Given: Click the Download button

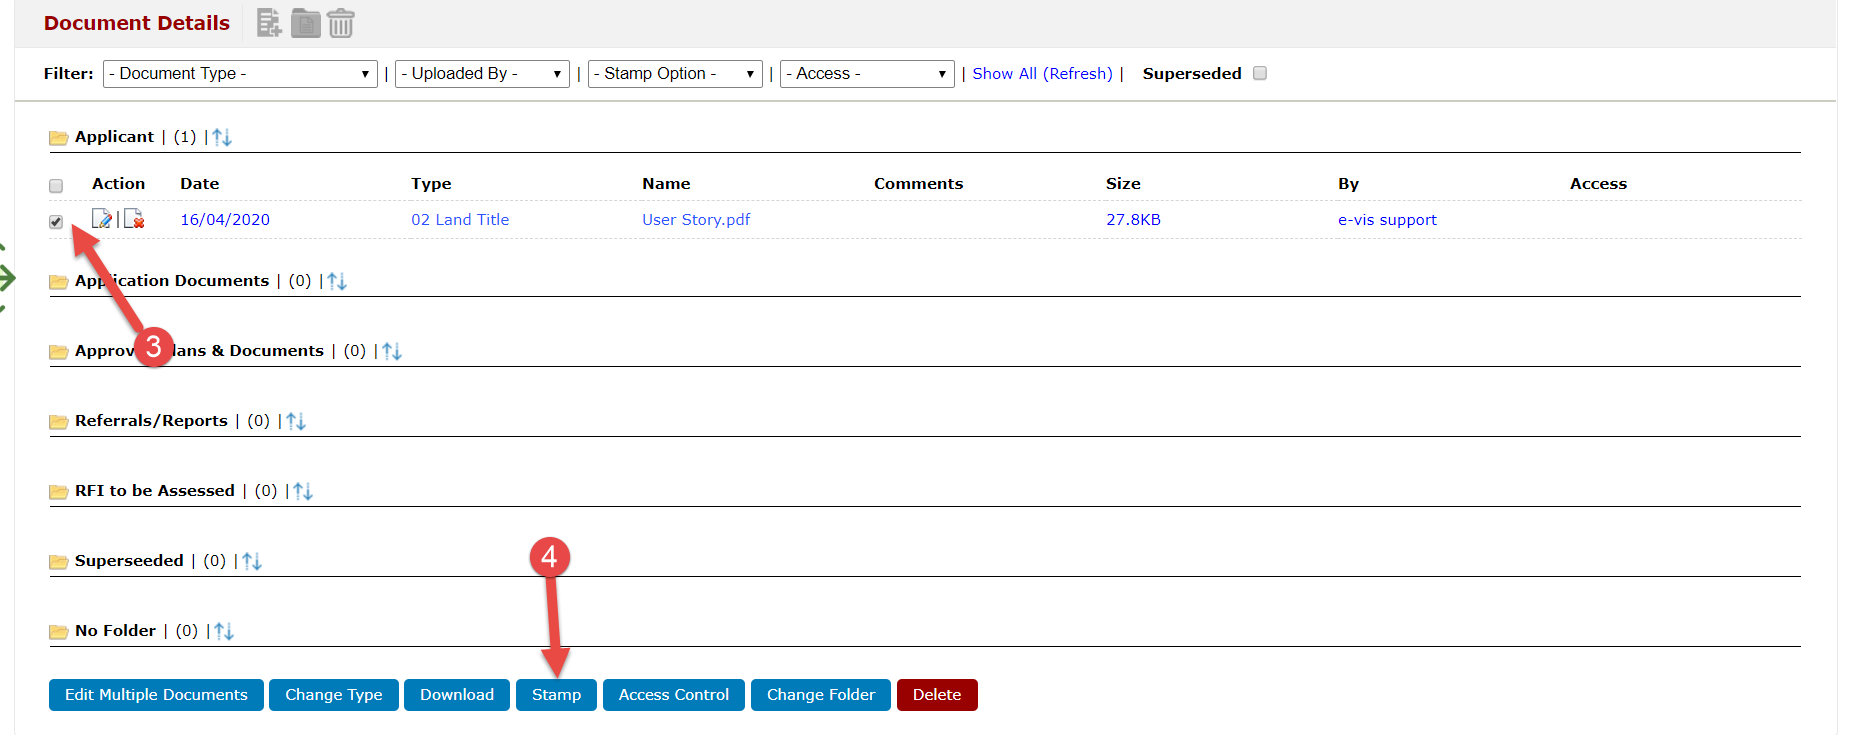Looking at the screenshot, I should click(x=457, y=695).
